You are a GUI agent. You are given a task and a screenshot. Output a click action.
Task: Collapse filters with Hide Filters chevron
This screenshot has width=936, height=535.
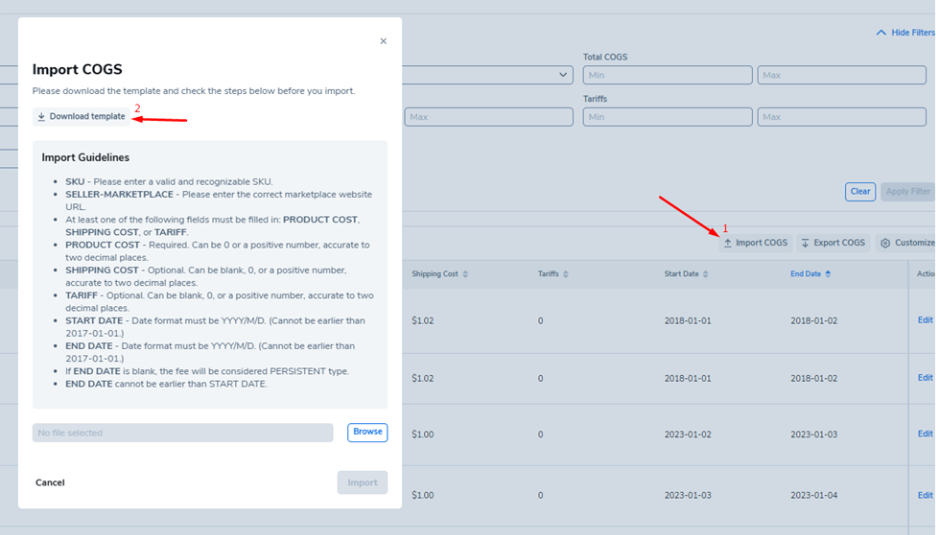click(x=881, y=33)
